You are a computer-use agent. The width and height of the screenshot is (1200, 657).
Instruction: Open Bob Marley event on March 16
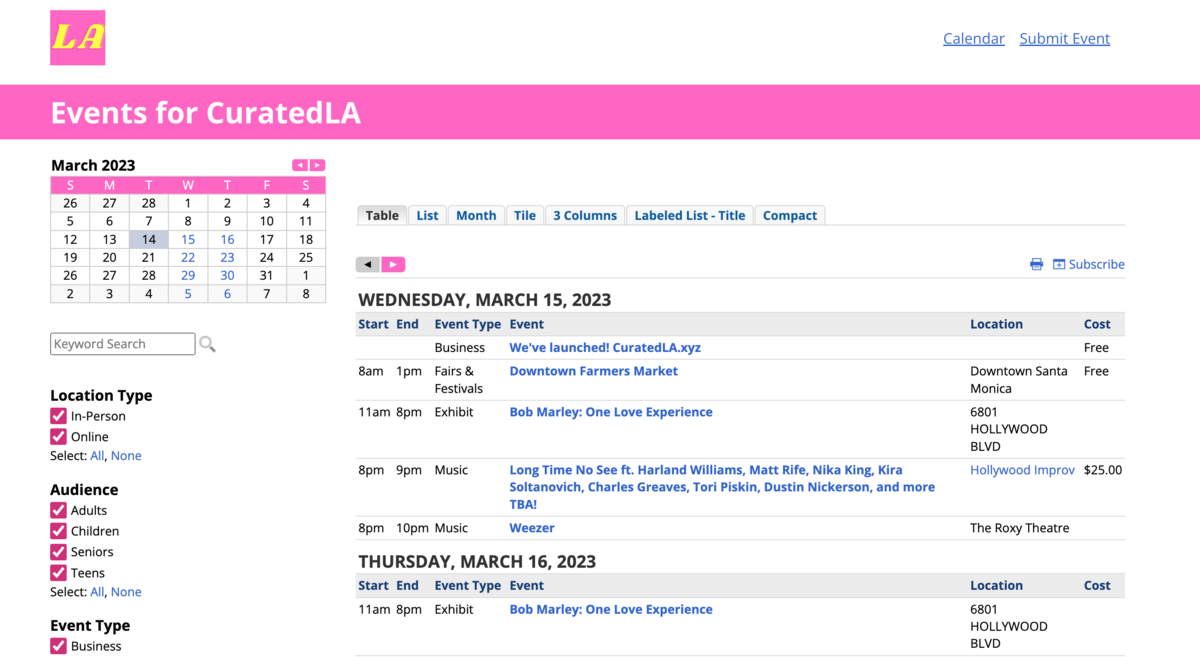click(611, 609)
